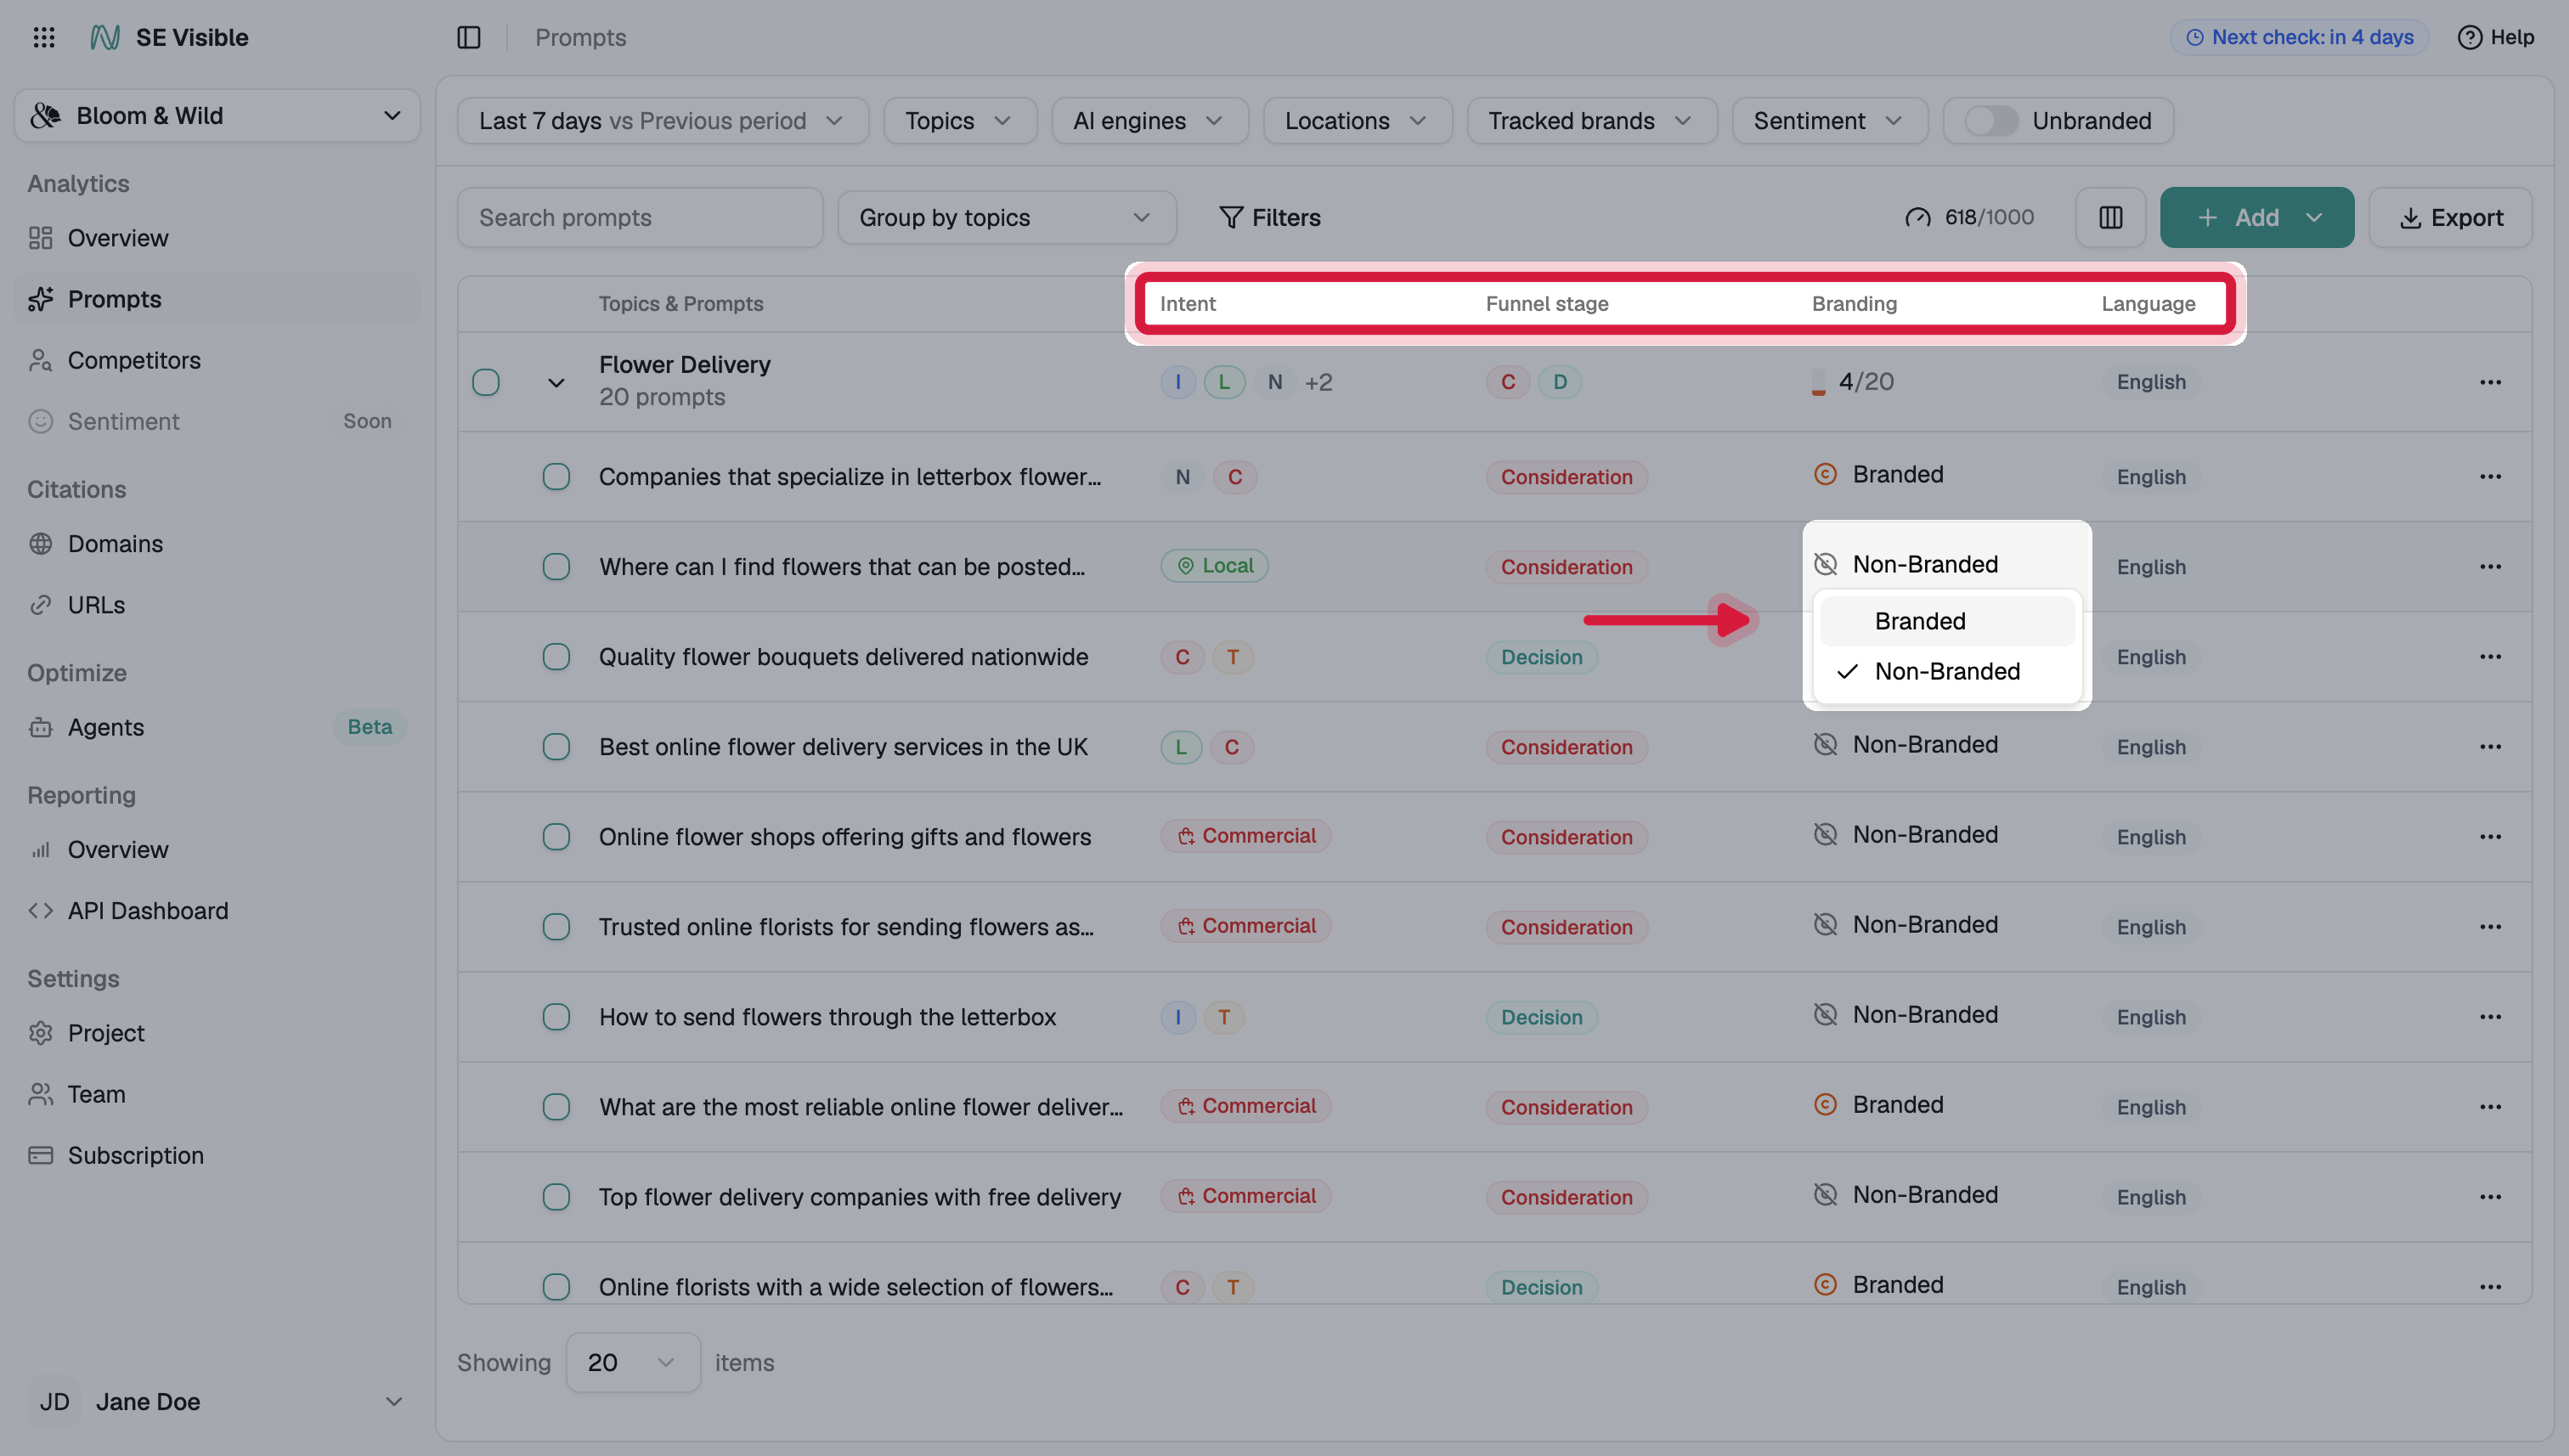This screenshot has height=1456, width=2569.
Task: Open the apps grid icon
Action: tap(44, 37)
